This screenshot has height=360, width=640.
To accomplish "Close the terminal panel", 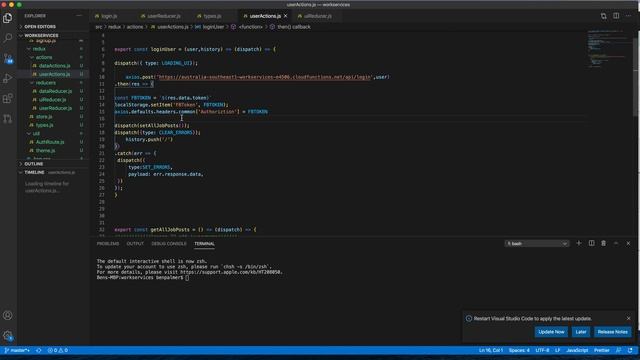I will [x=629, y=243].
